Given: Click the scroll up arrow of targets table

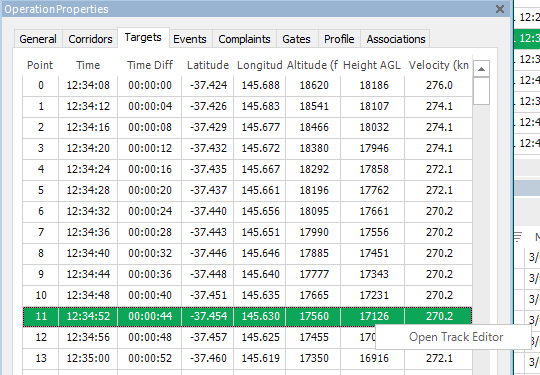Looking at the screenshot, I should 481,69.
